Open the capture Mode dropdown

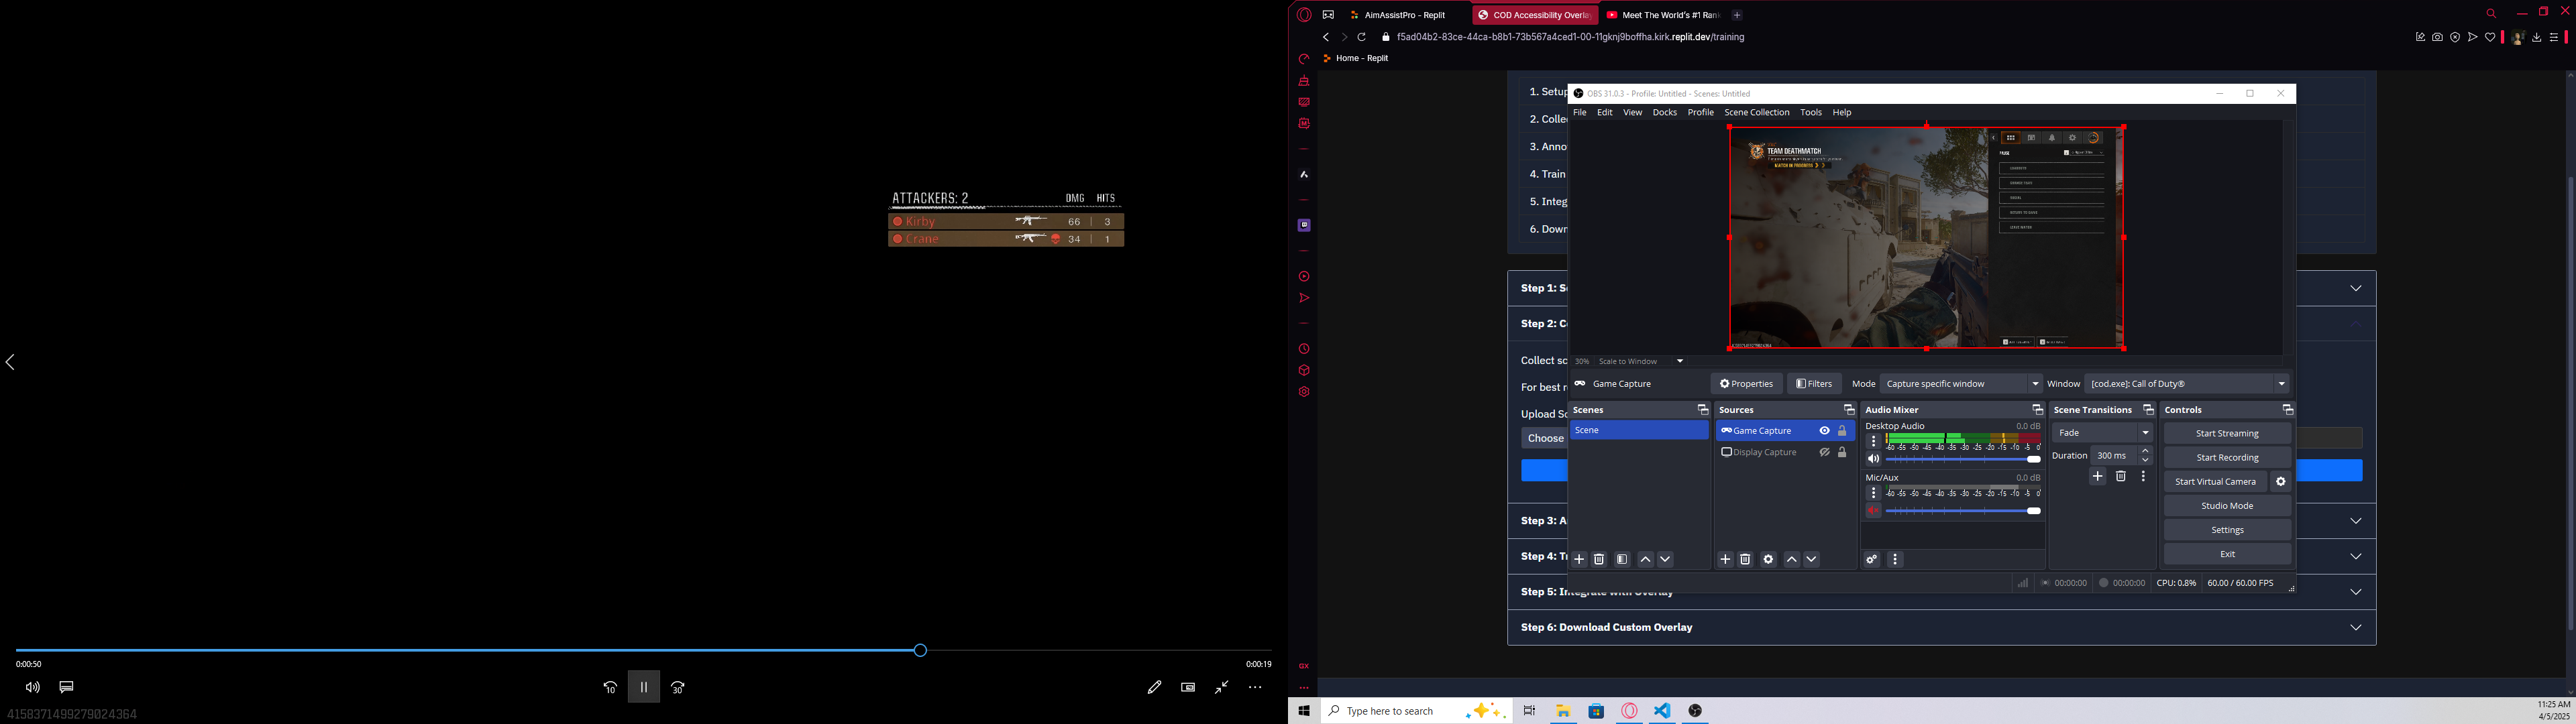click(1961, 384)
